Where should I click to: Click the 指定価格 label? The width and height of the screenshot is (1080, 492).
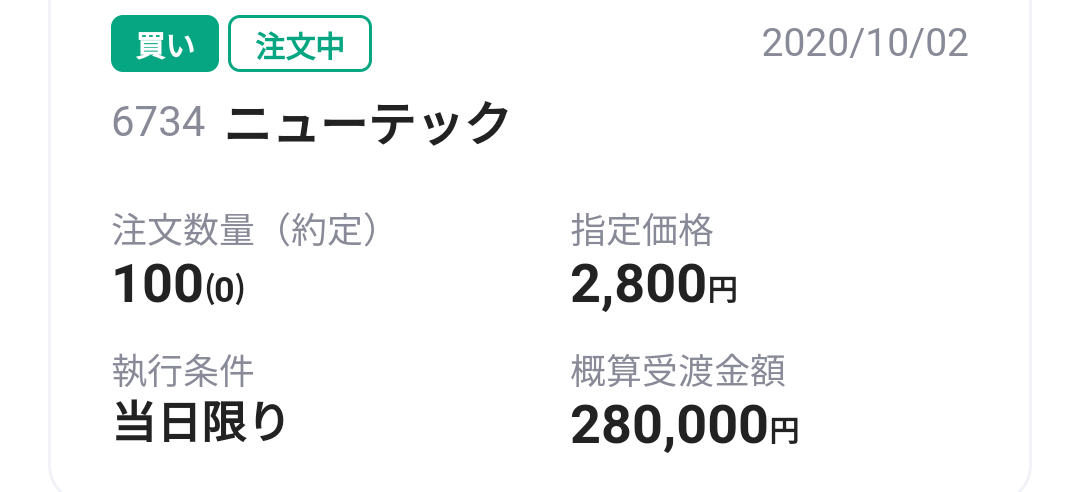click(x=642, y=231)
